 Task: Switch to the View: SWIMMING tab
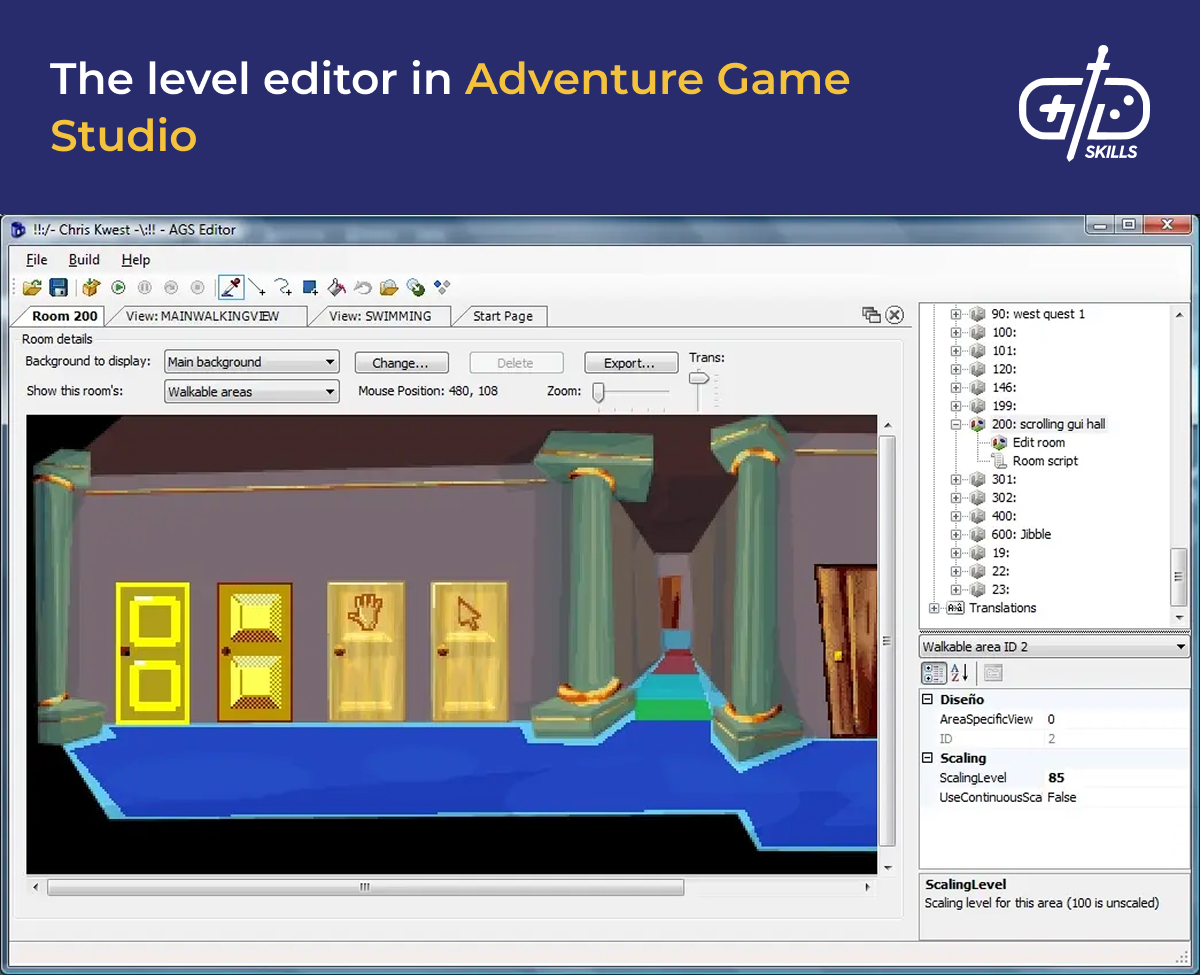tap(381, 315)
